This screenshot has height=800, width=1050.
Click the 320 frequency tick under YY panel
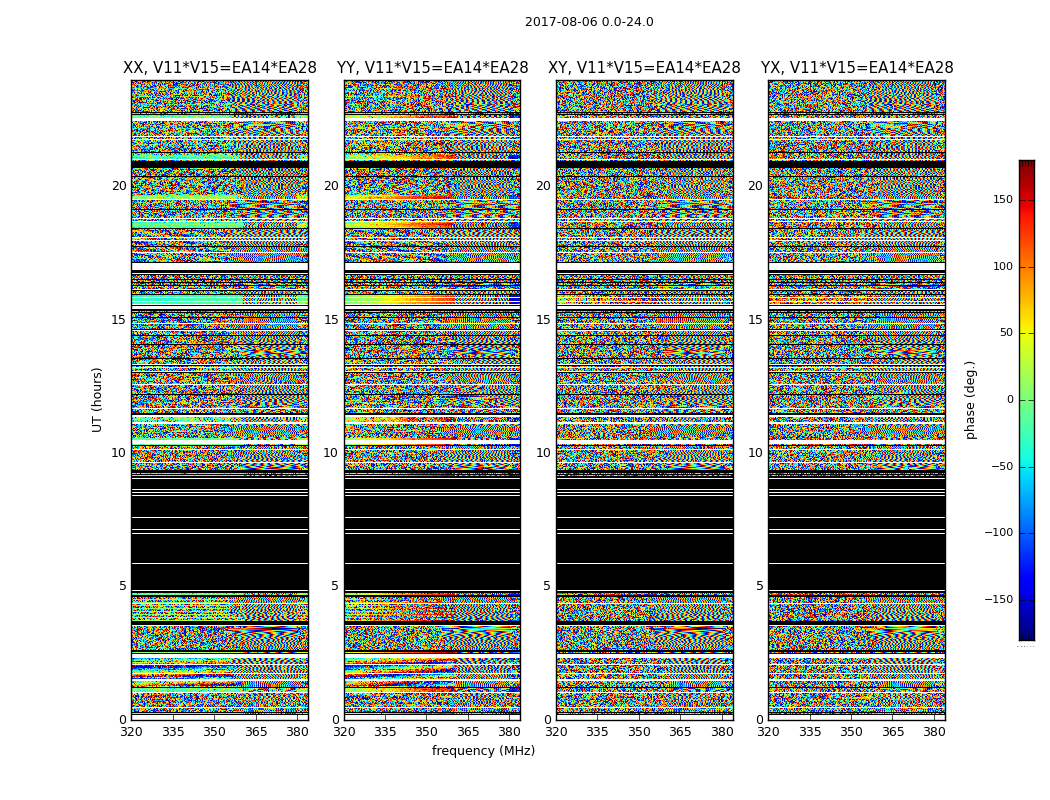pyautogui.click(x=344, y=732)
